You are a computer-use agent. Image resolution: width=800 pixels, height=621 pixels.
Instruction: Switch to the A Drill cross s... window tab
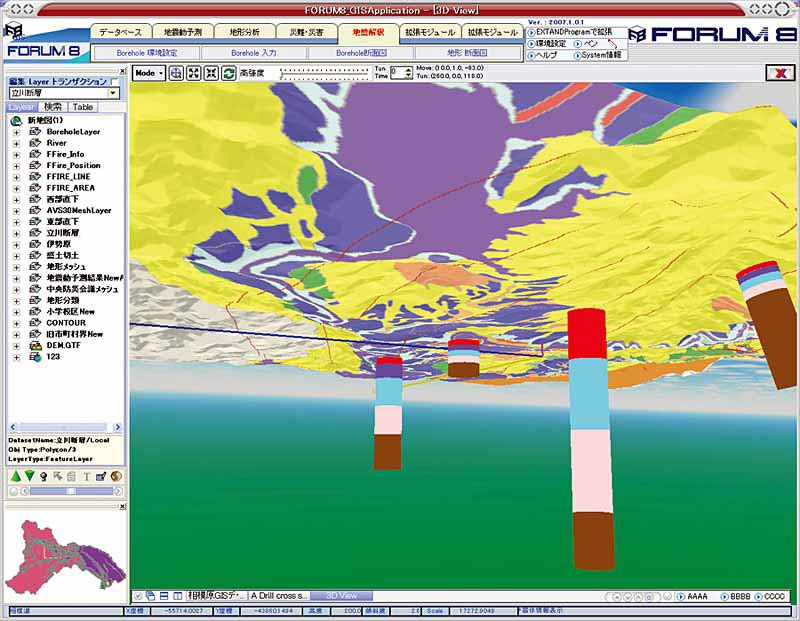[279, 595]
